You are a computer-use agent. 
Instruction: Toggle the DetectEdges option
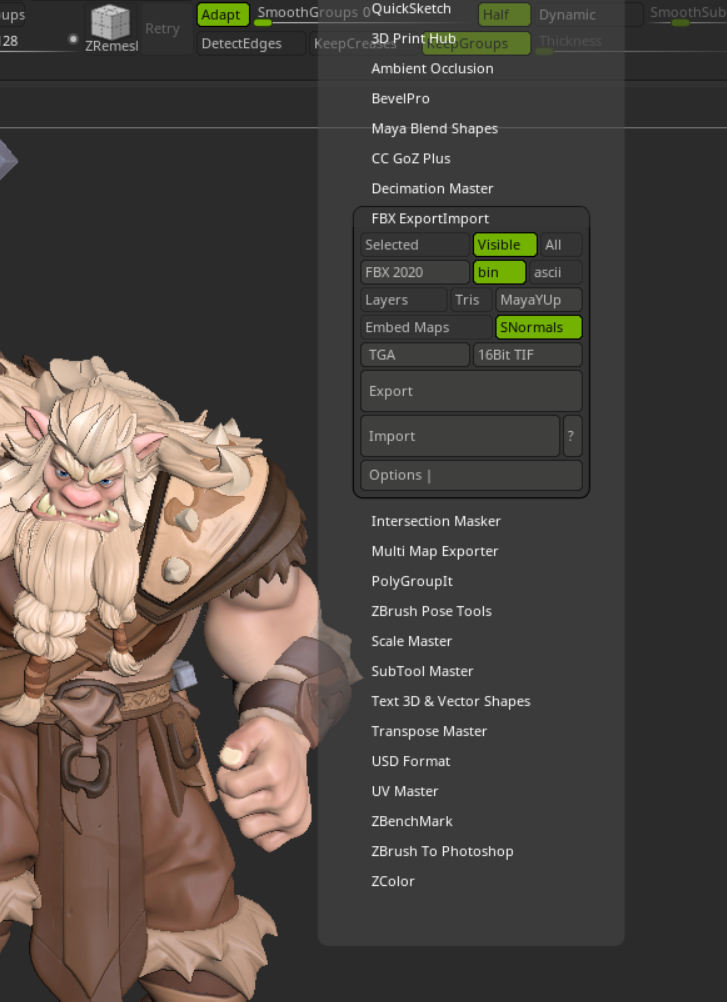250,43
